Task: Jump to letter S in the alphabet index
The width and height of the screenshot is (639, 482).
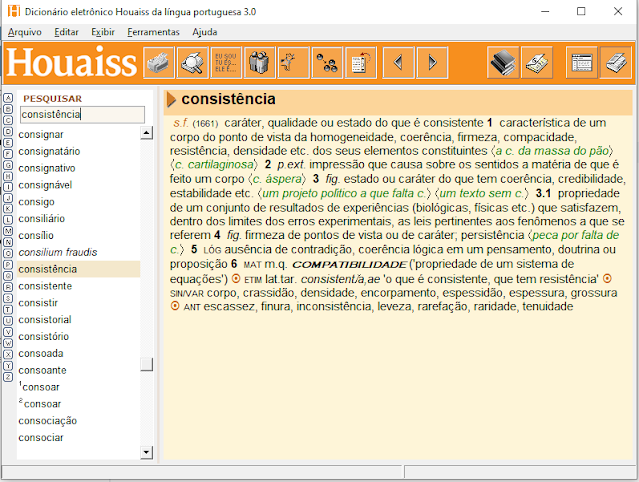Action: [8, 298]
